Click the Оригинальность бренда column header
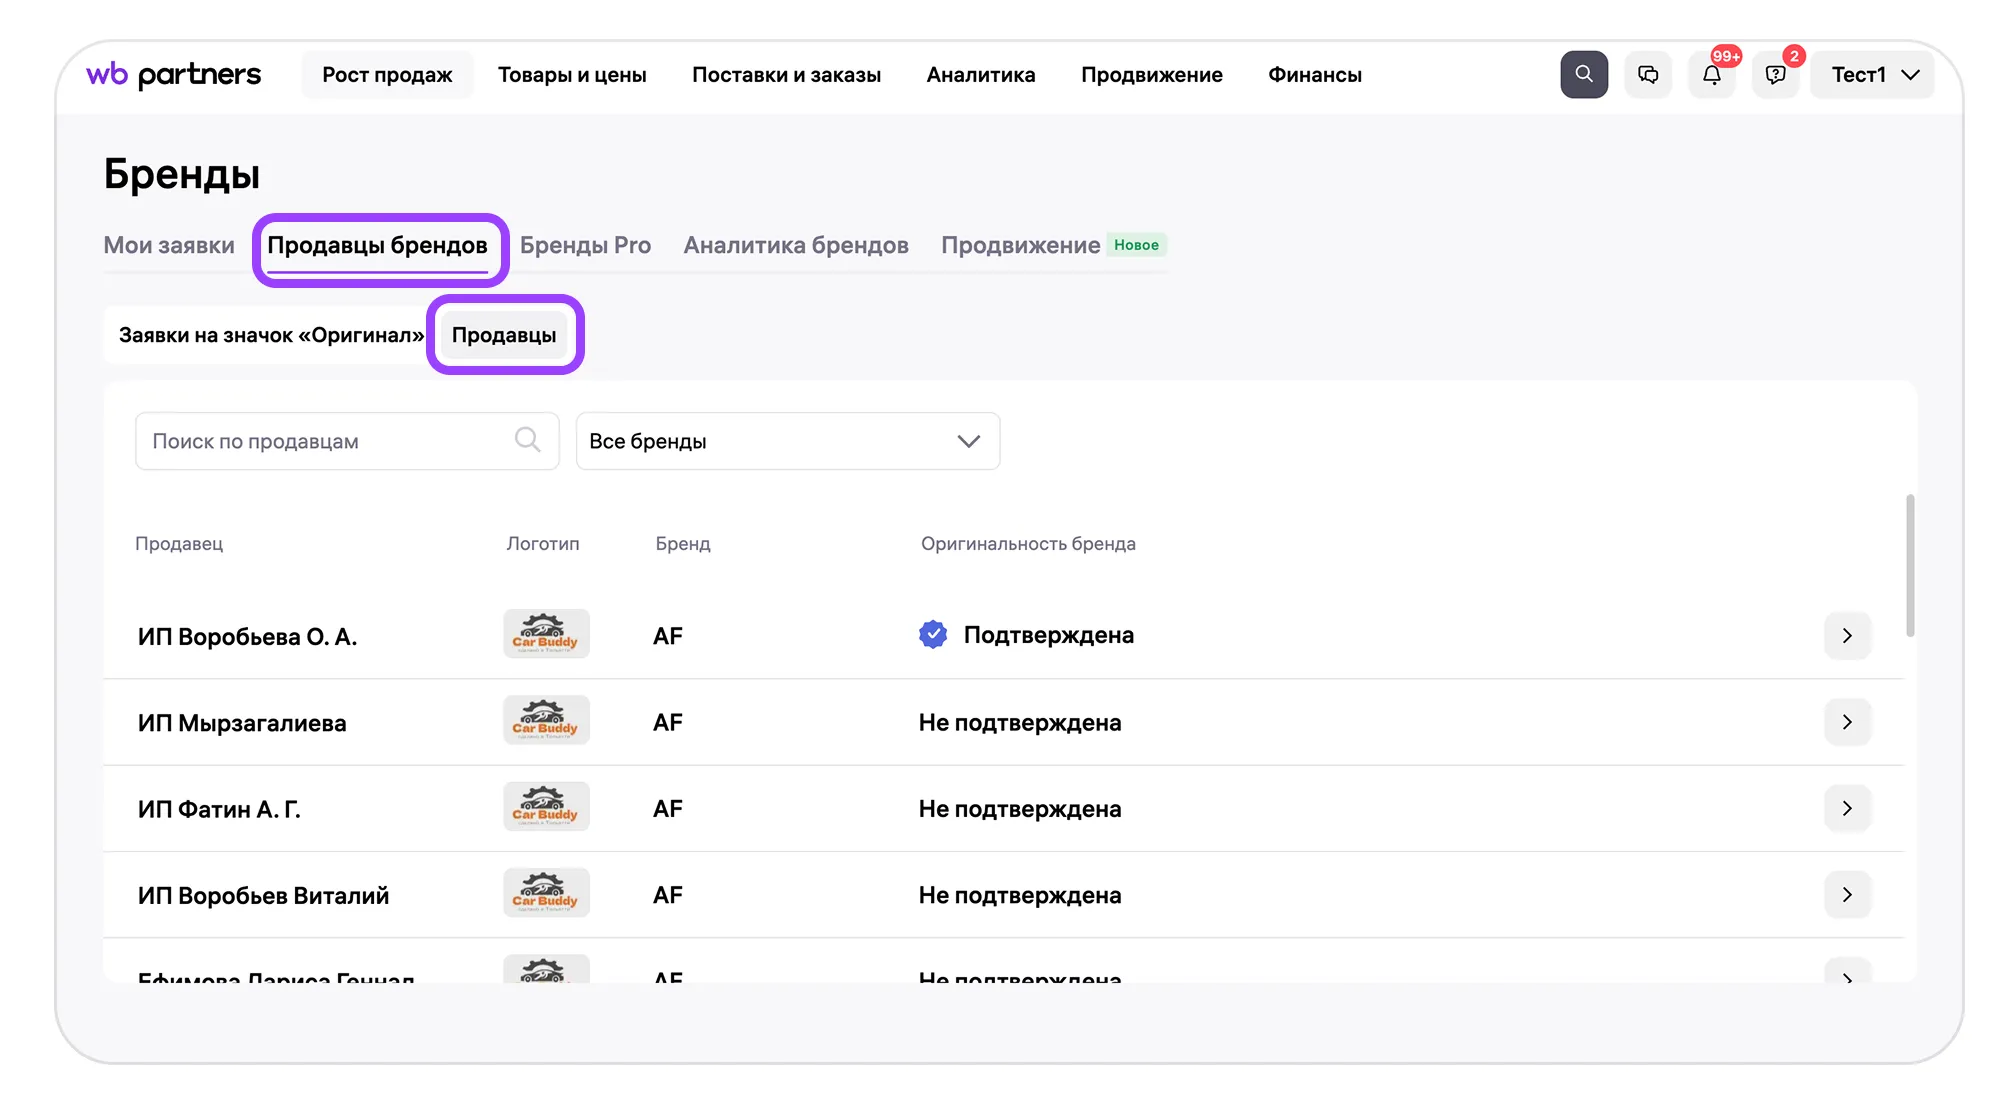 [1028, 543]
